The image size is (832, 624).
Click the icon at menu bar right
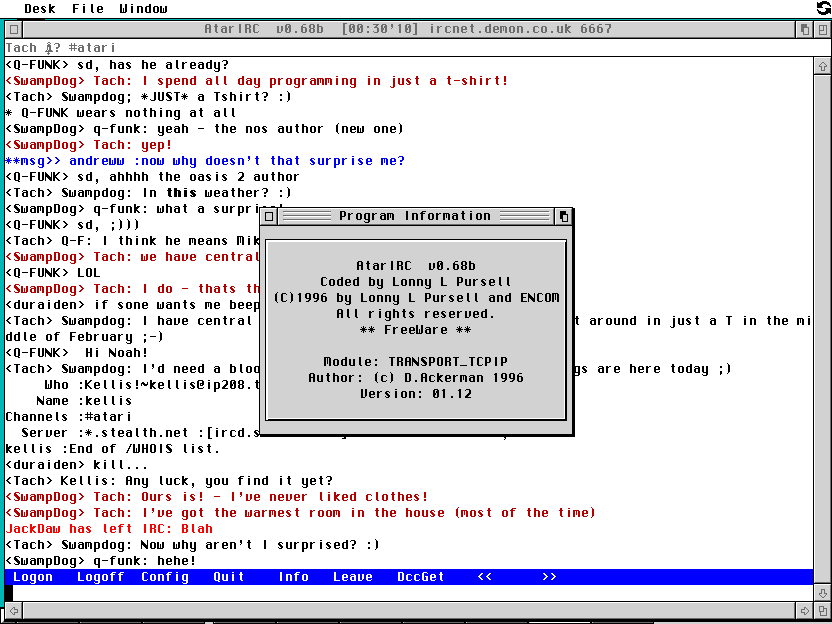pyautogui.click(x=824, y=8)
